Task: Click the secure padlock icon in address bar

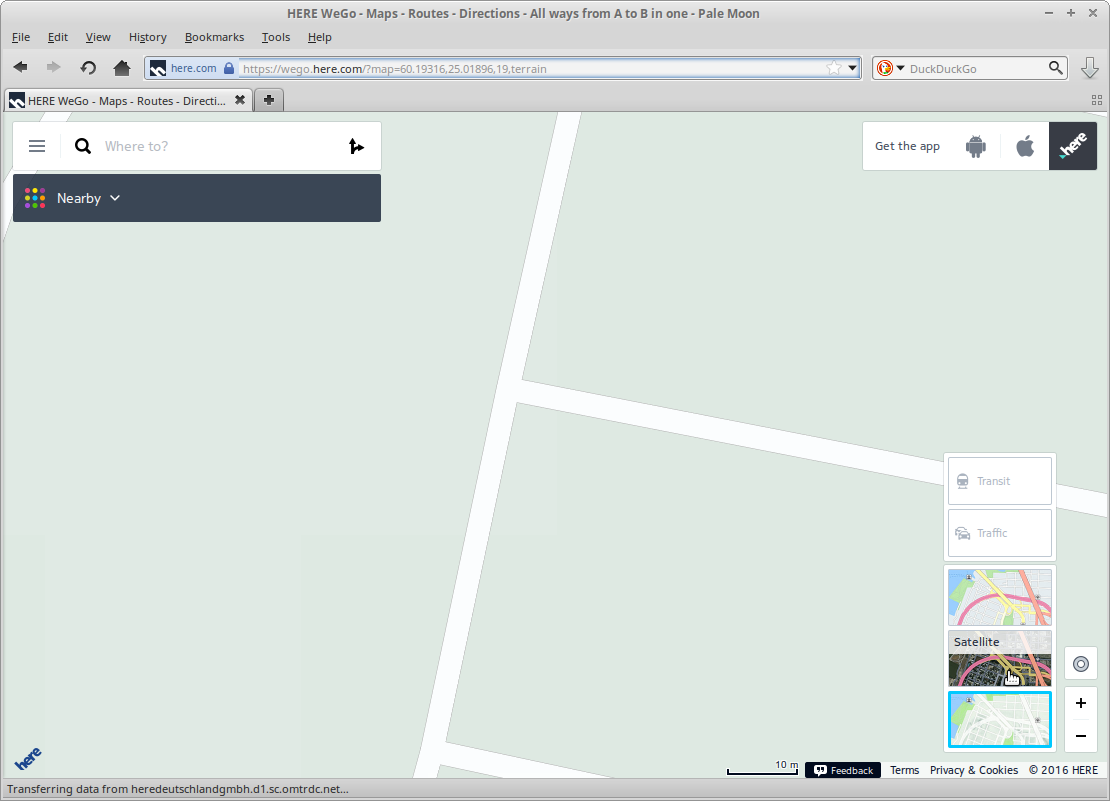Action: pos(229,68)
